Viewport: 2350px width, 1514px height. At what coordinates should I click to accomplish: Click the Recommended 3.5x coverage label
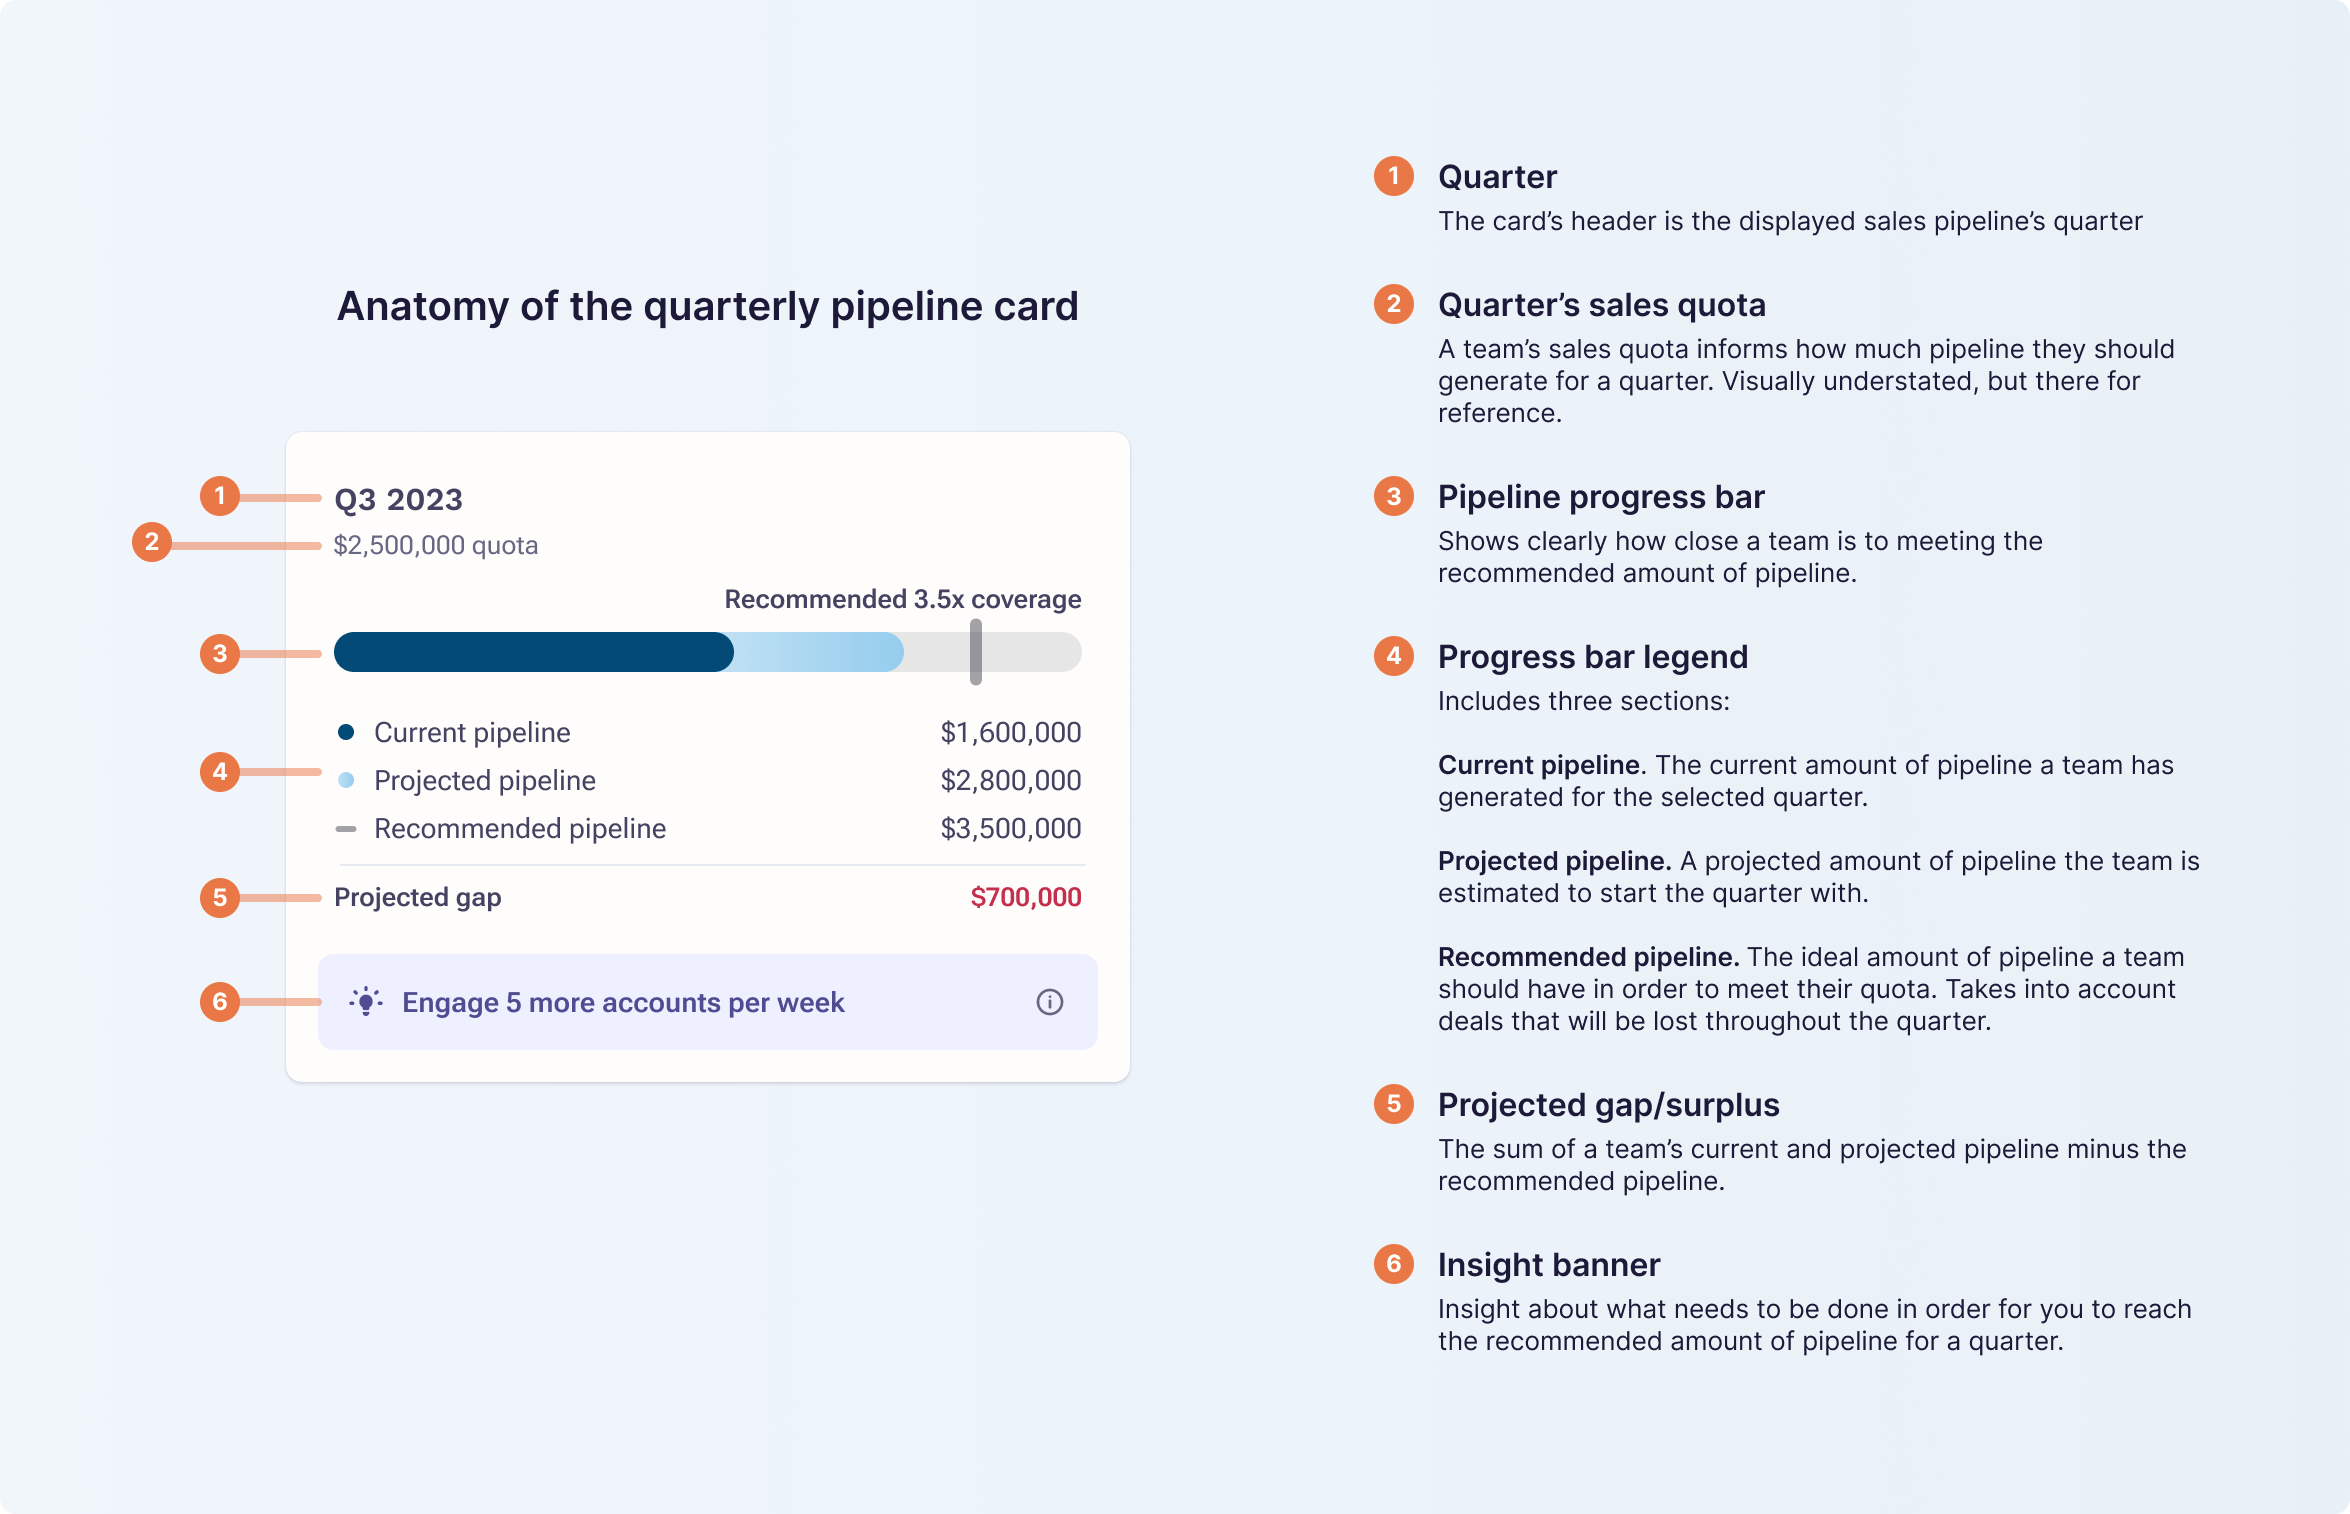click(902, 599)
